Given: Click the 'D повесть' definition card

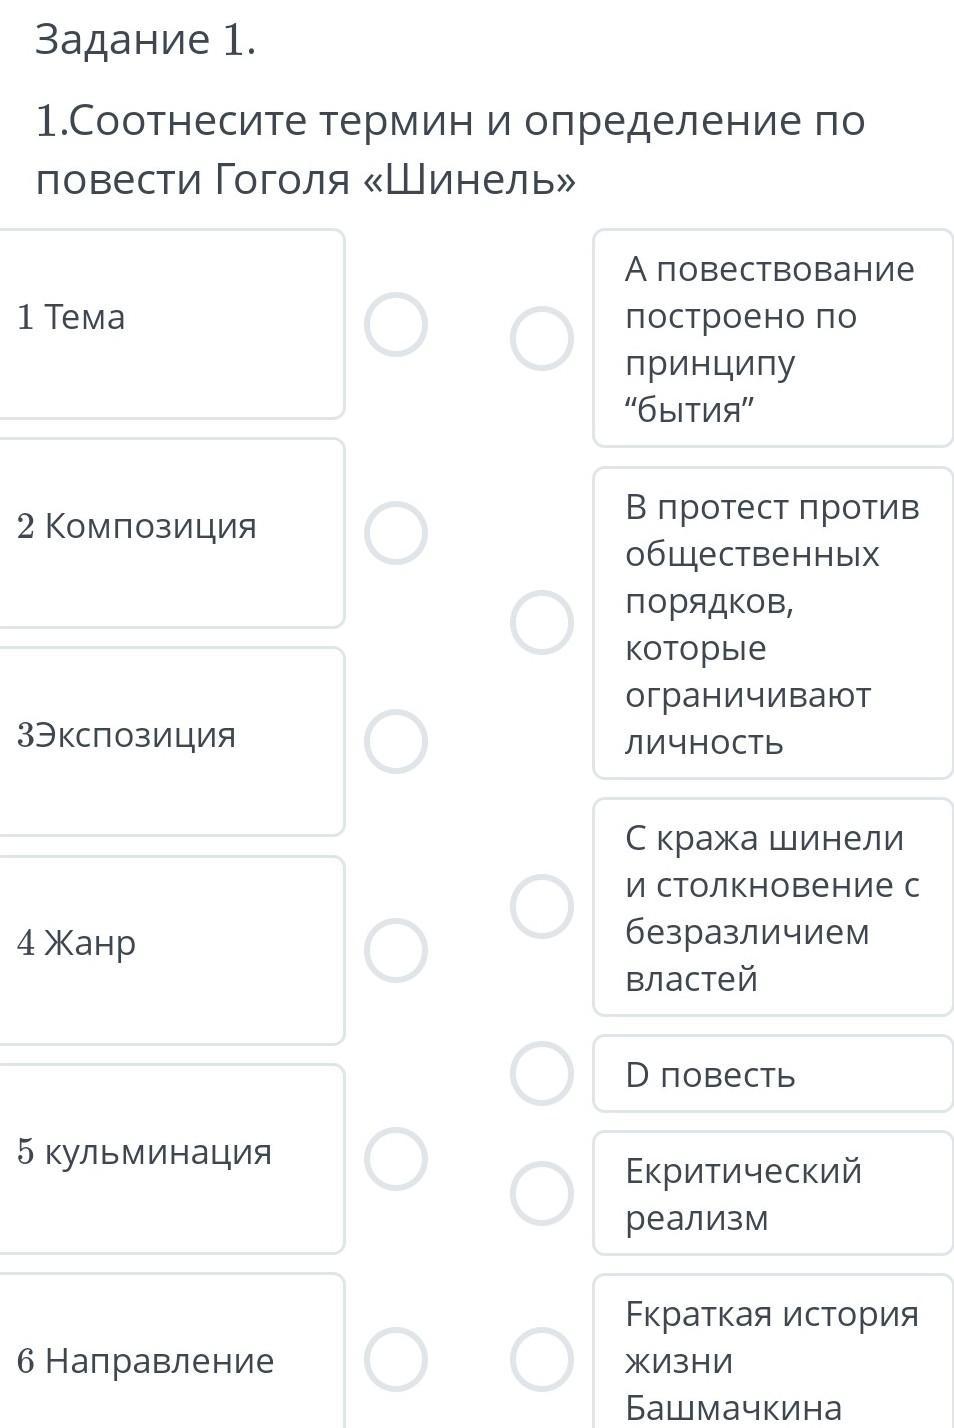Looking at the screenshot, I should coord(772,1074).
